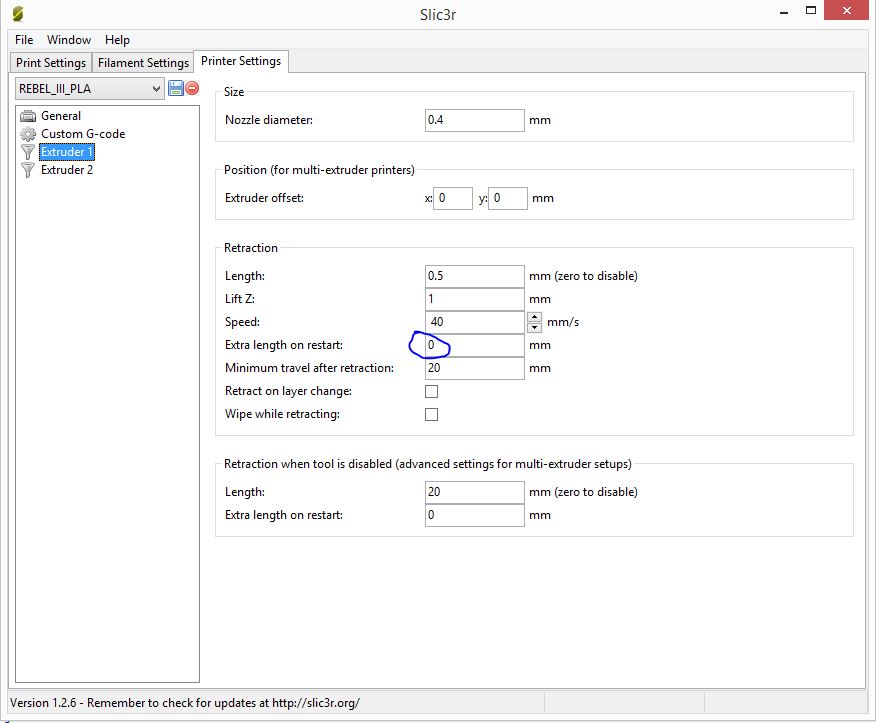The height and width of the screenshot is (723, 876).
Task: Open the Window menu
Action: 69,40
